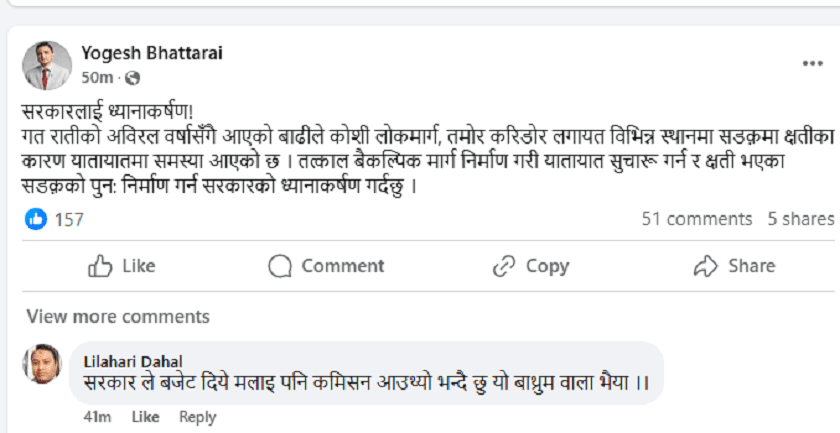Open the 51 comments link
840x433 pixels.
(696, 219)
